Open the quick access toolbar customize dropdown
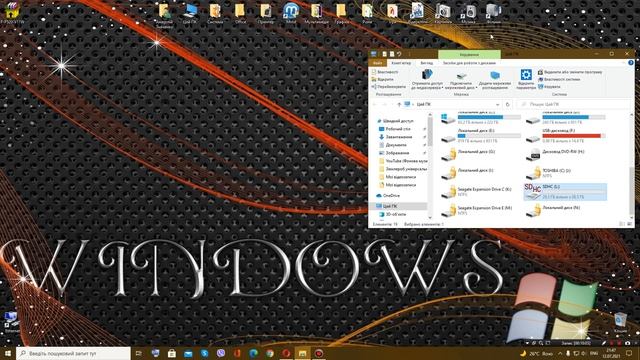640x360 pixels. click(409, 54)
